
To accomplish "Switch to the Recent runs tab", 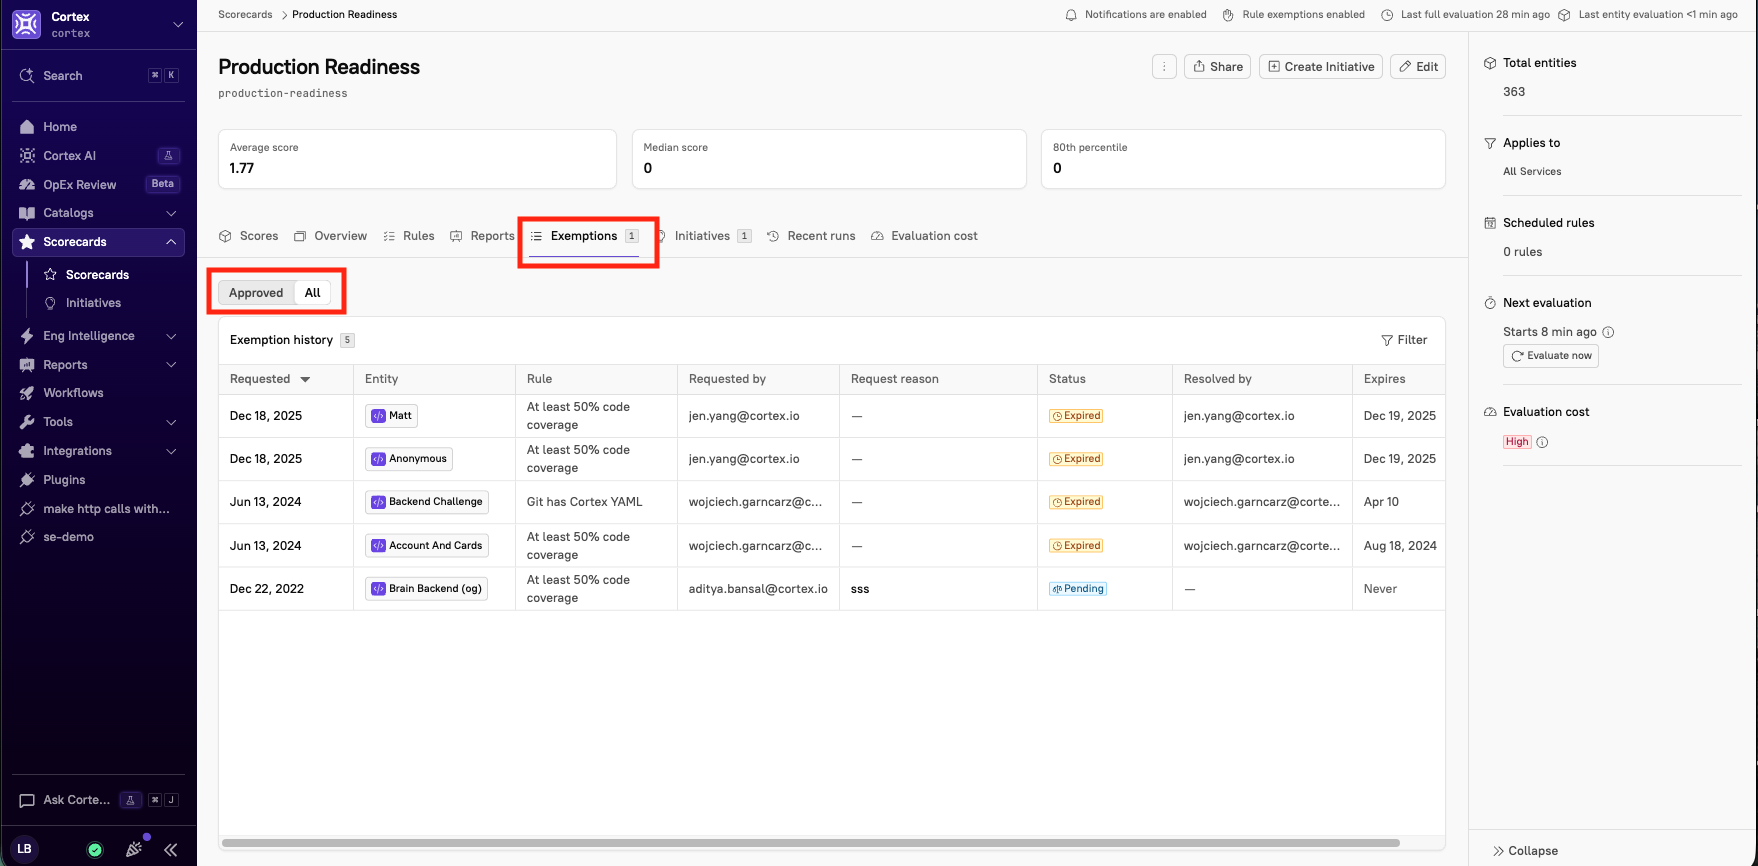I will pos(811,236).
